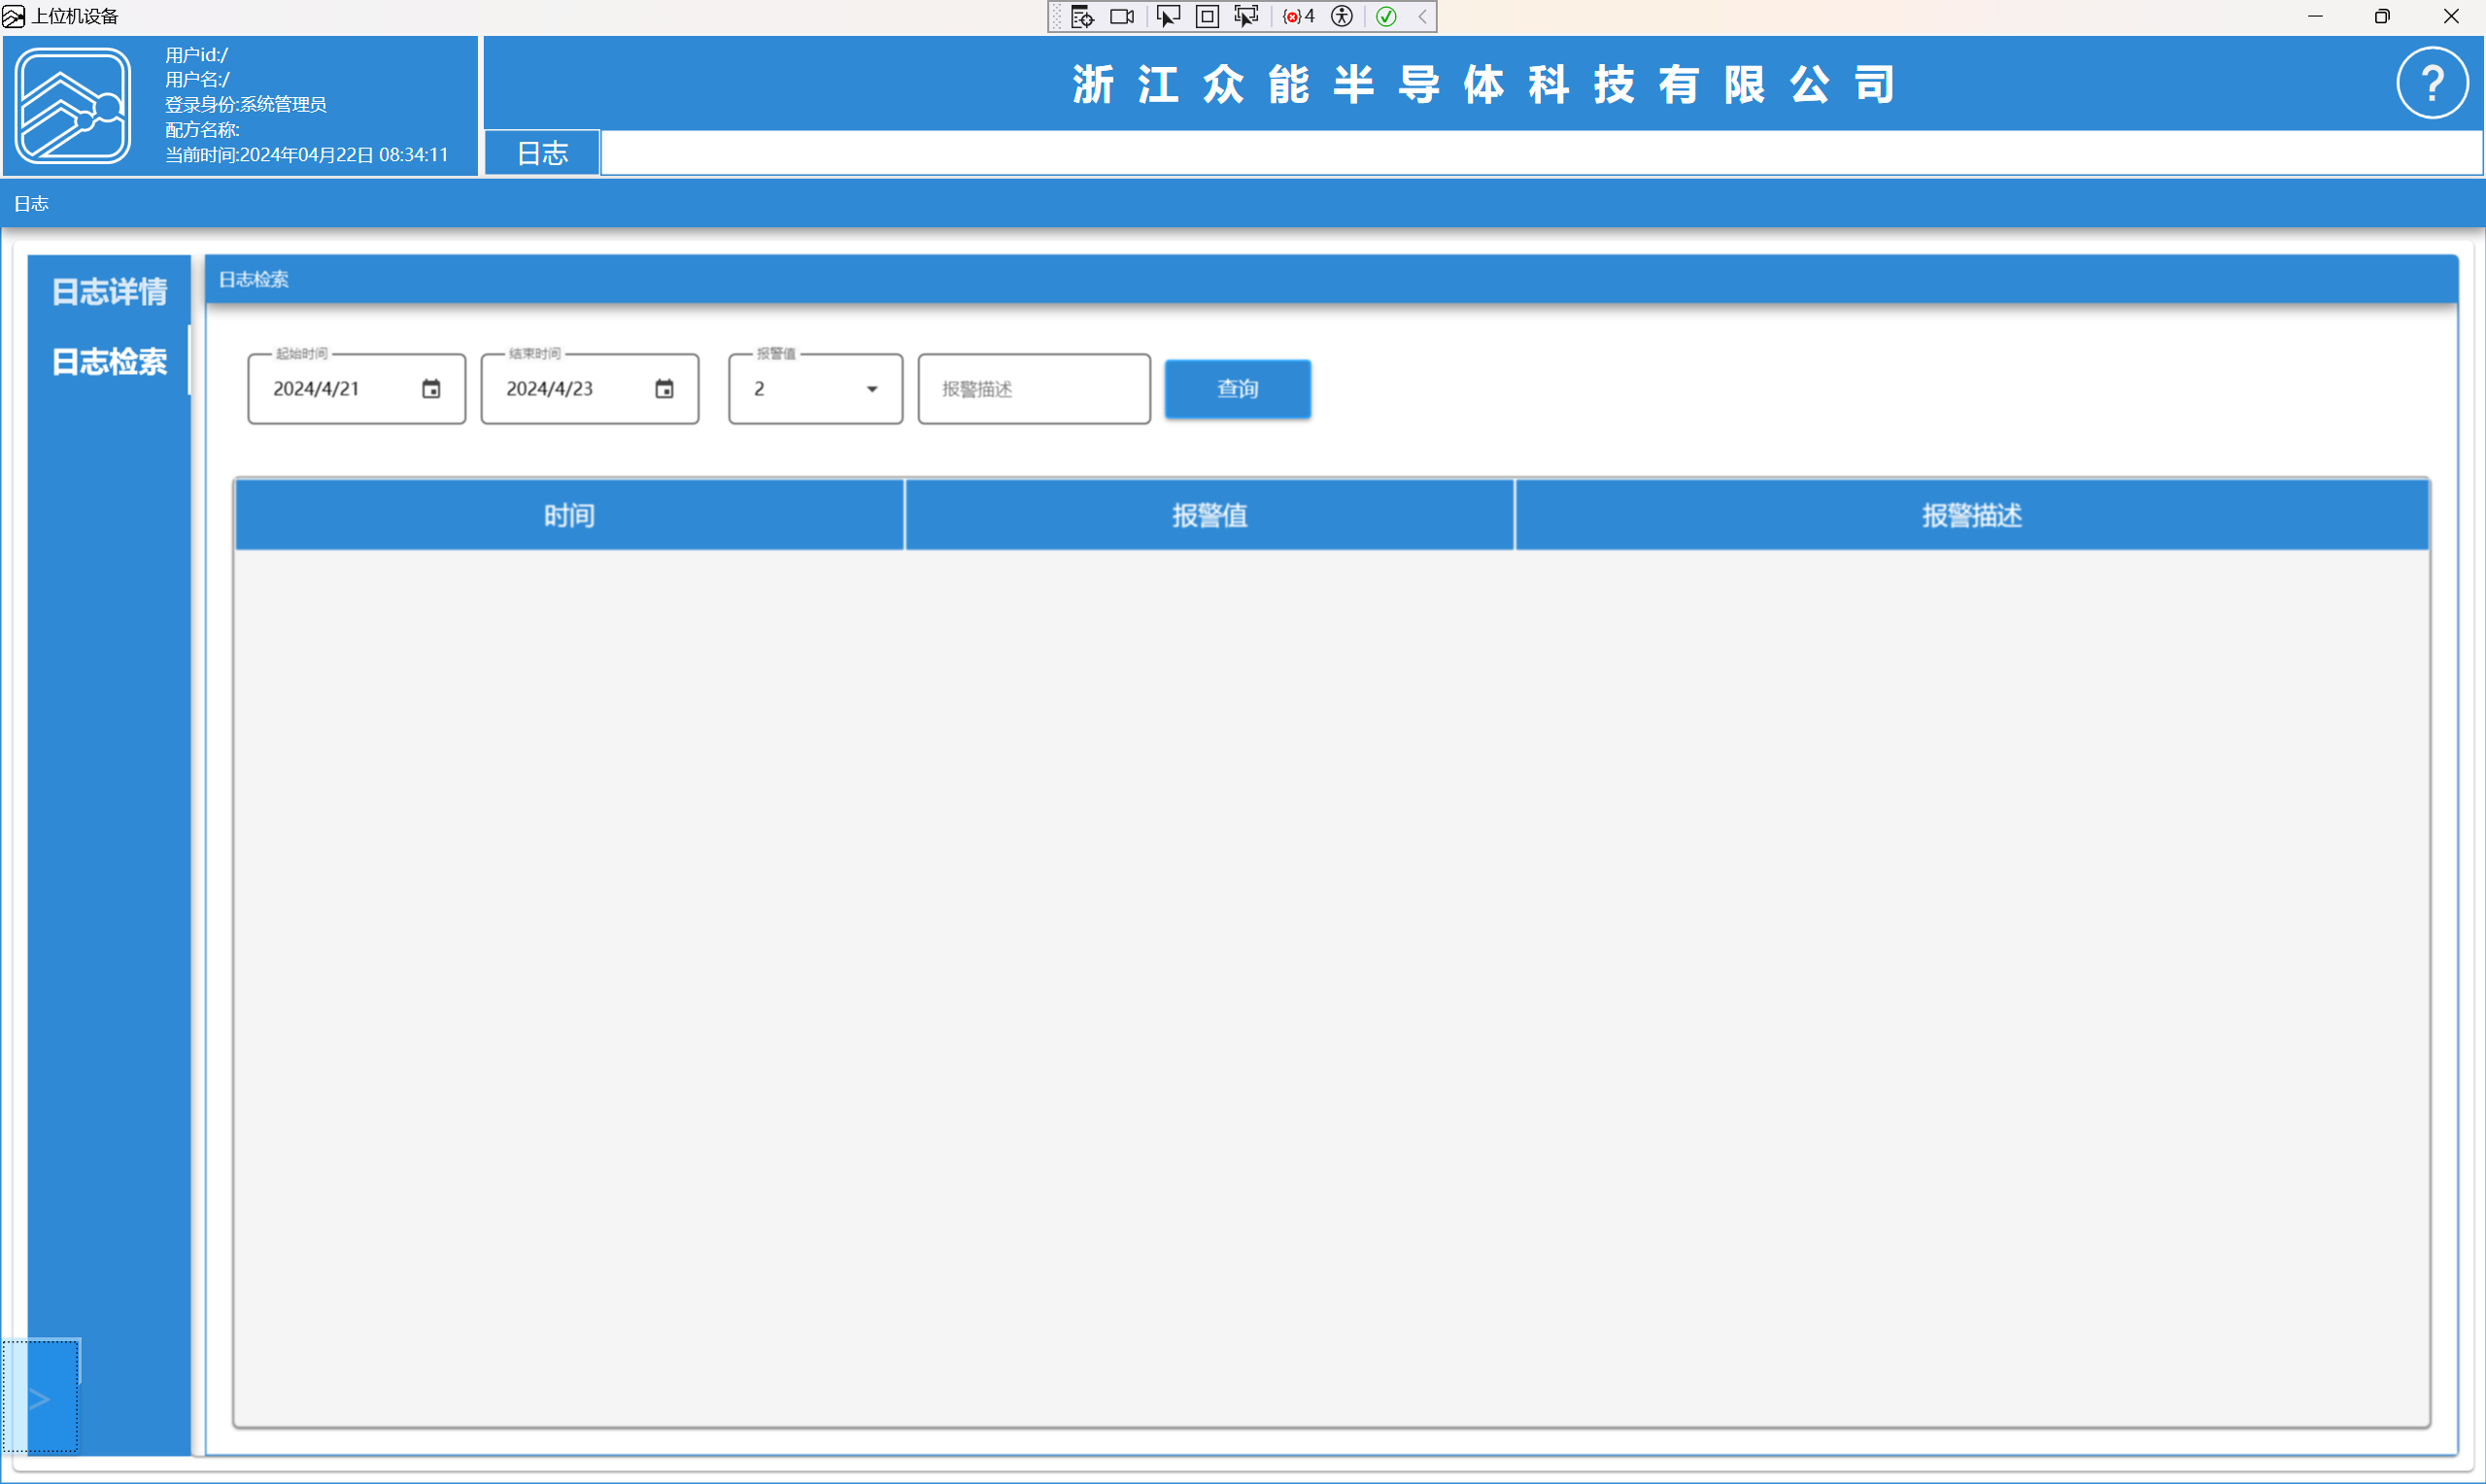
Task: Click the green checkmark hot reload icon
Action: [1386, 16]
